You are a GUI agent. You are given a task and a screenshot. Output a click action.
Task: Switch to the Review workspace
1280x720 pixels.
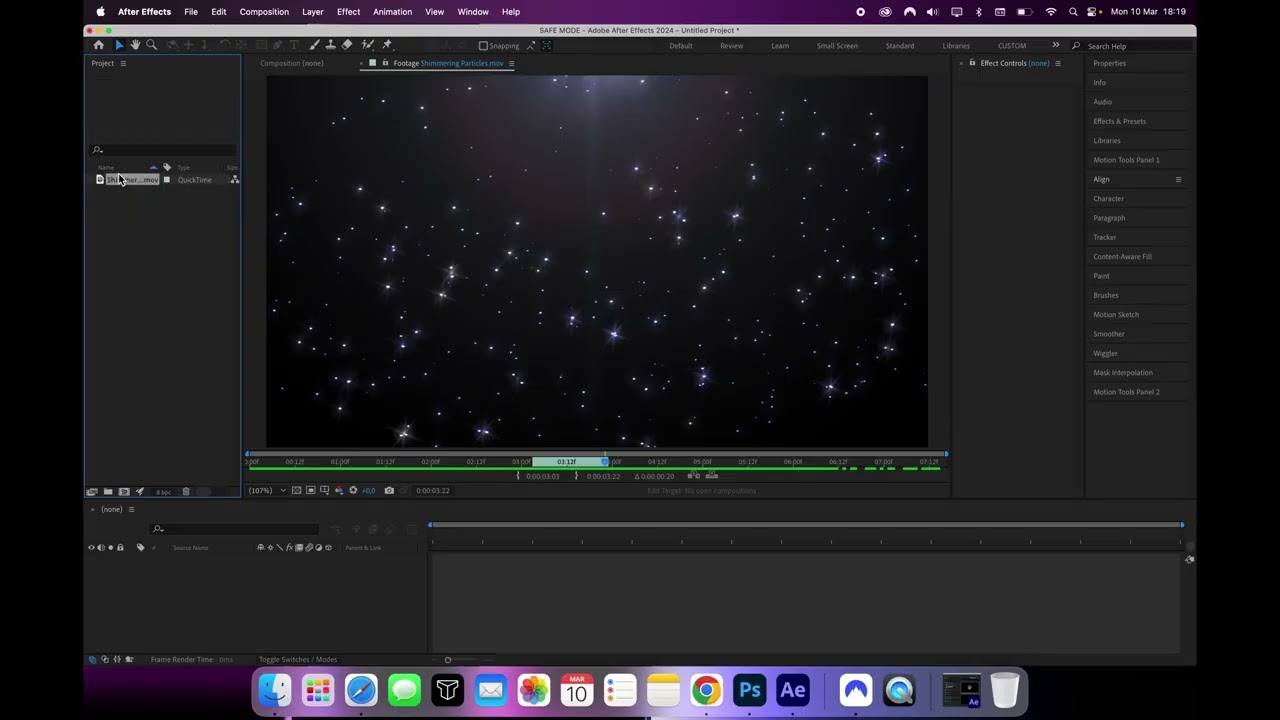731,46
